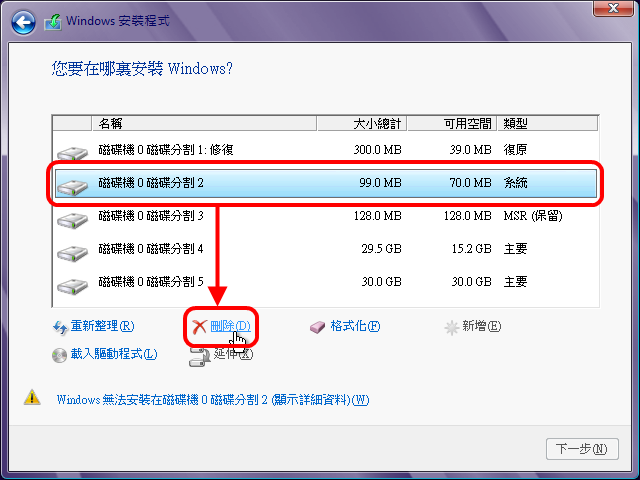Click the 29.5 GB total size cell
The width and height of the screenshot is (640, 480).
pos(382,249)
